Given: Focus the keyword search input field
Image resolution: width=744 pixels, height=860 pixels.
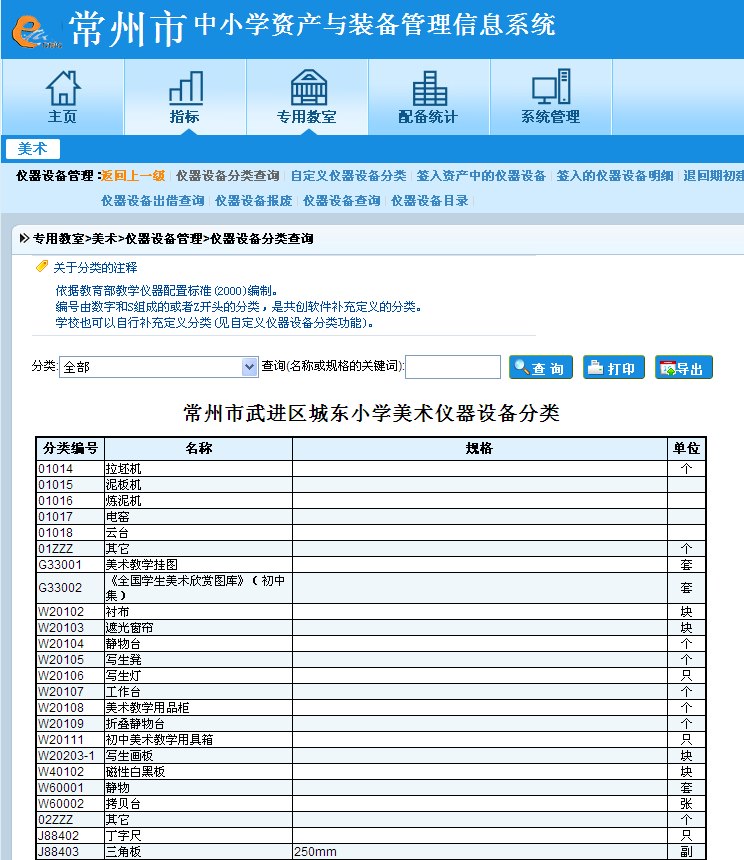Looking at the screenshot, I should pyautogui.click(x=452, y=367).
